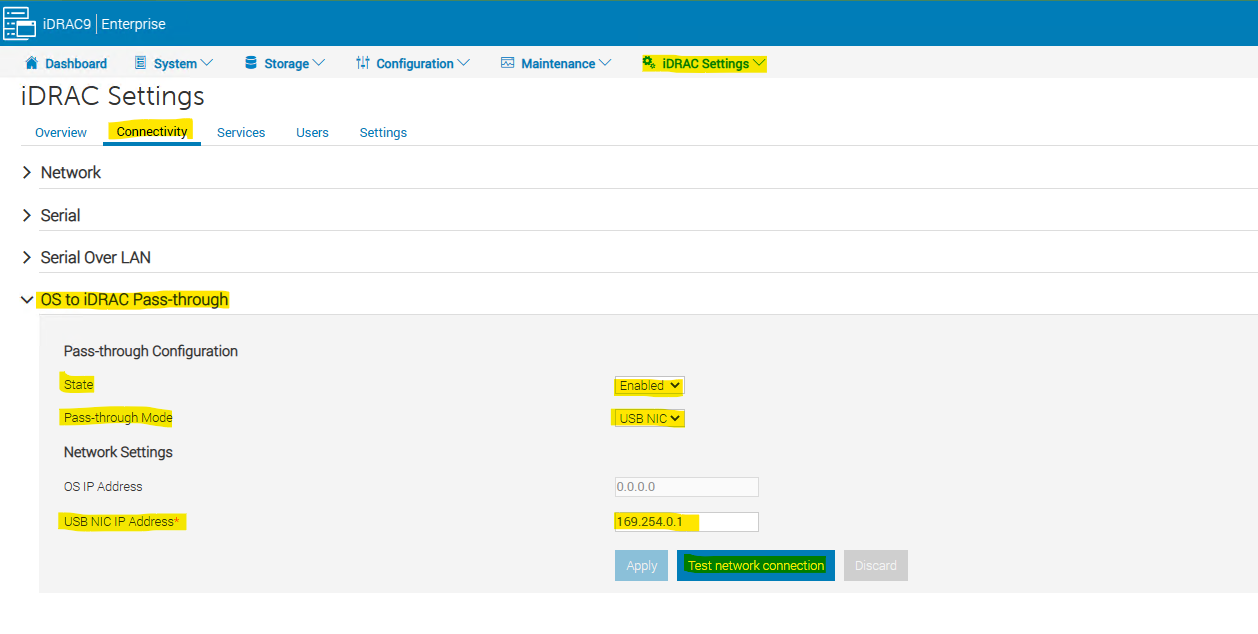Click the iDRAC Settings page heading
Image resolution: width=1258 pixels, height=634 pixels.
113,96
